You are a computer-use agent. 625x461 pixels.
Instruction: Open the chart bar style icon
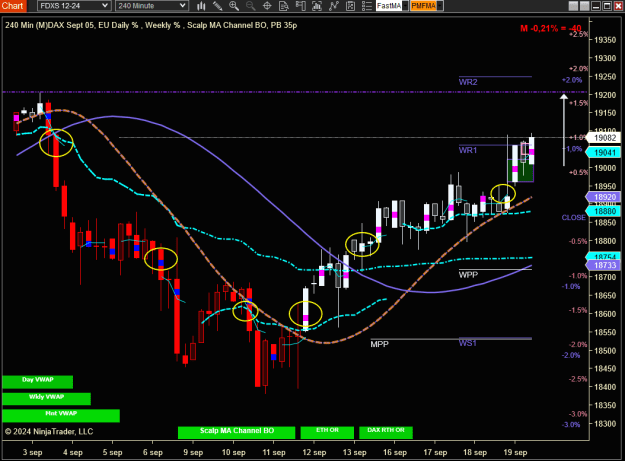[201, 6]
